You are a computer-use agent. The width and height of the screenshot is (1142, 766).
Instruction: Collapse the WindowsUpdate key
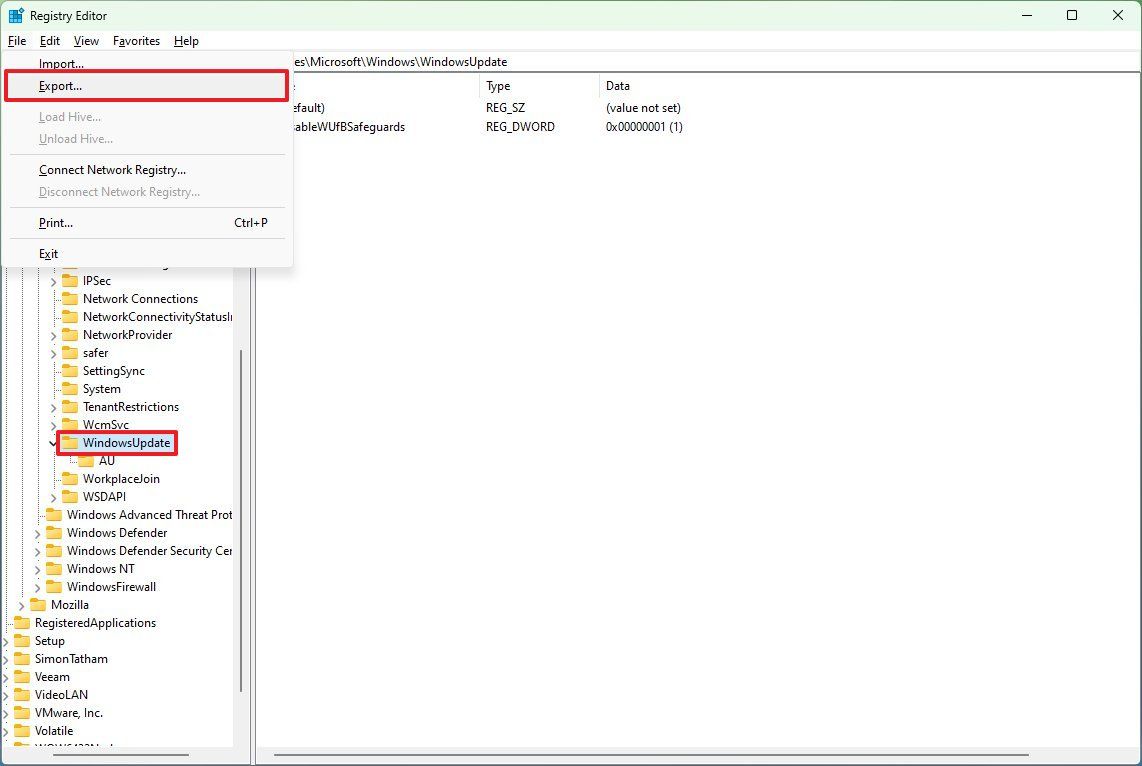click(53, 442)
